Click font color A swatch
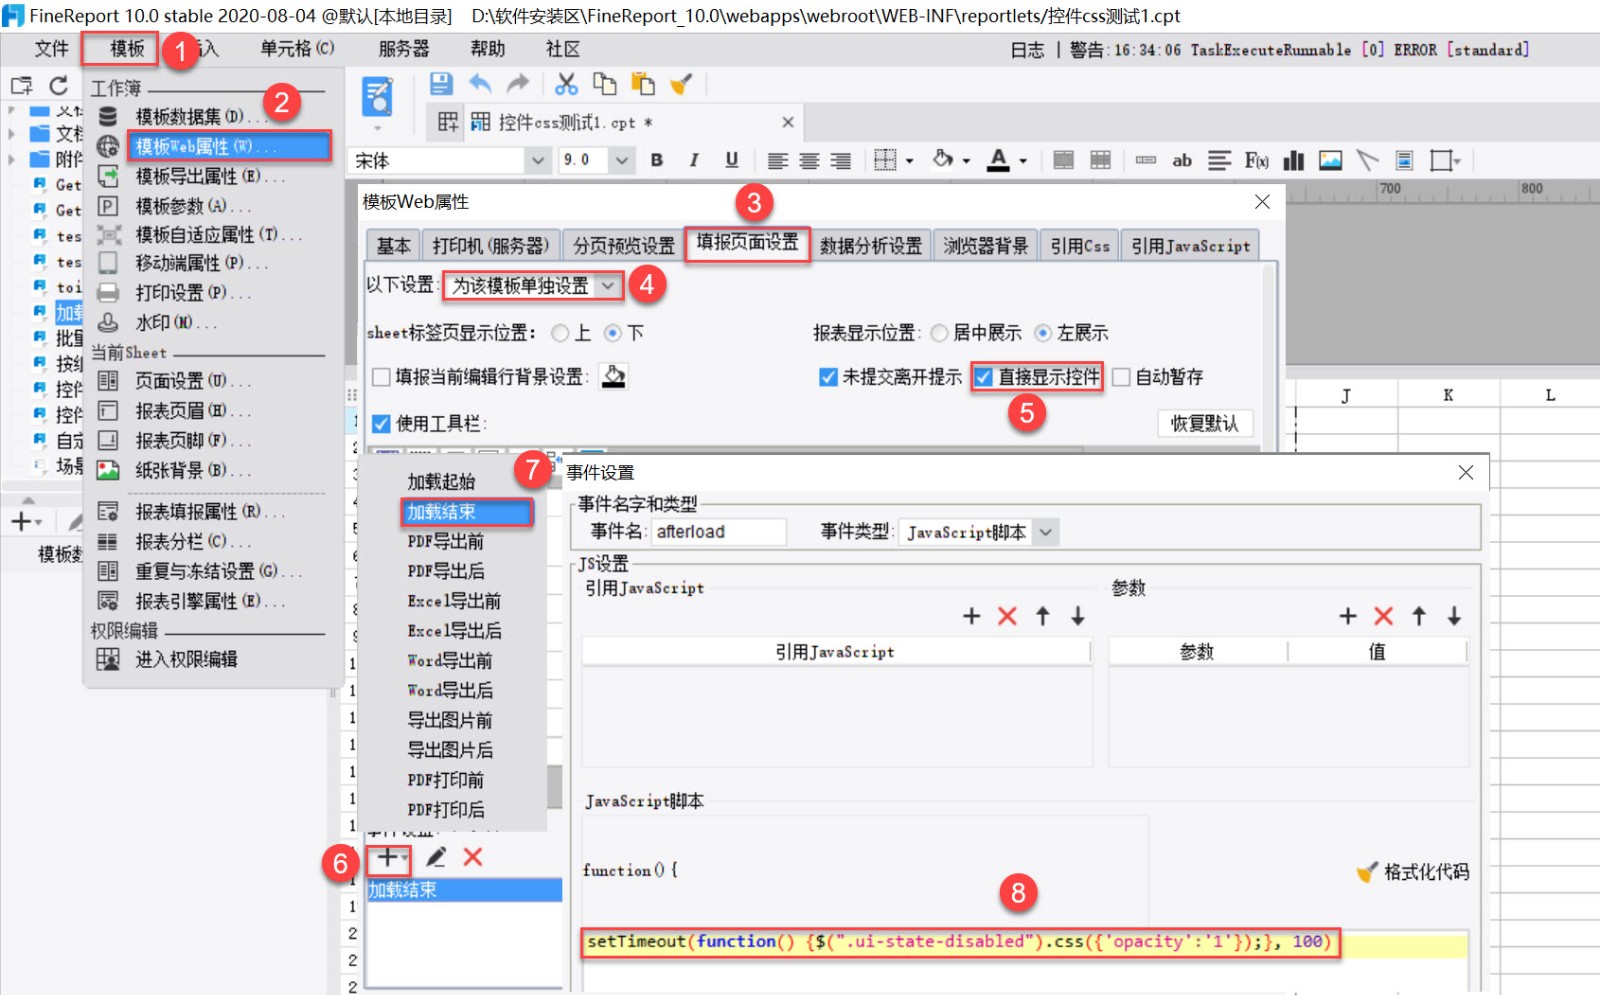1600x995 pixels. click(x=998, y=160)
